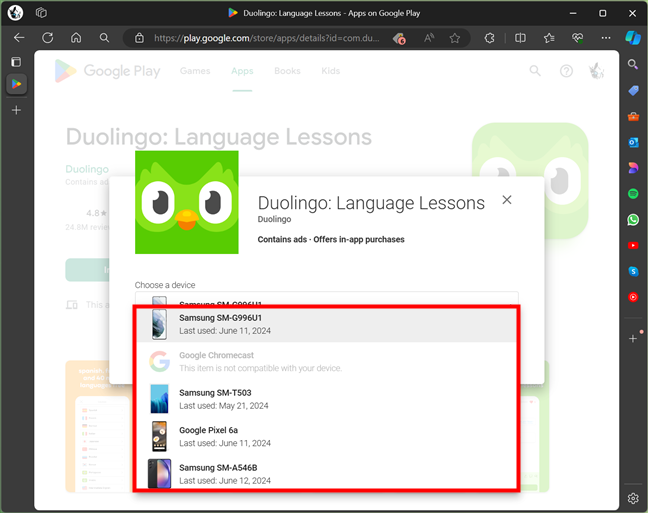Activate the Read aloud icon

coord(429,38)
